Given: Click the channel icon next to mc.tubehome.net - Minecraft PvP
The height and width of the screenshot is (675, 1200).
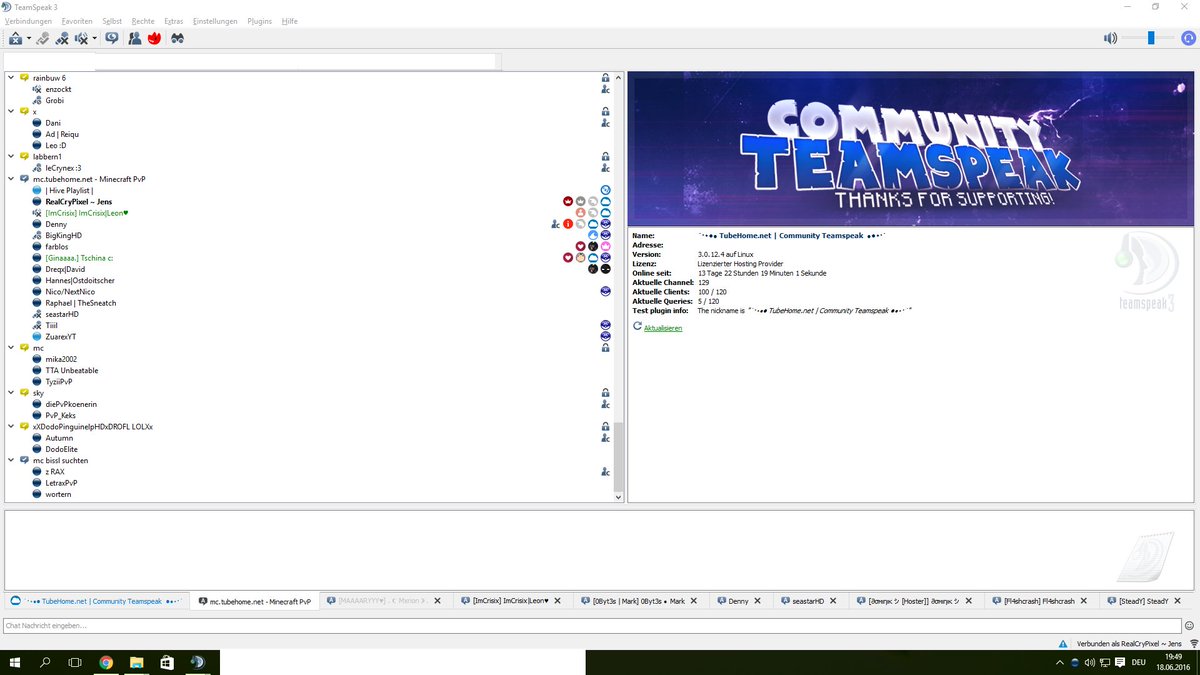Looking at the screenshot, I should tap(24, 179).
